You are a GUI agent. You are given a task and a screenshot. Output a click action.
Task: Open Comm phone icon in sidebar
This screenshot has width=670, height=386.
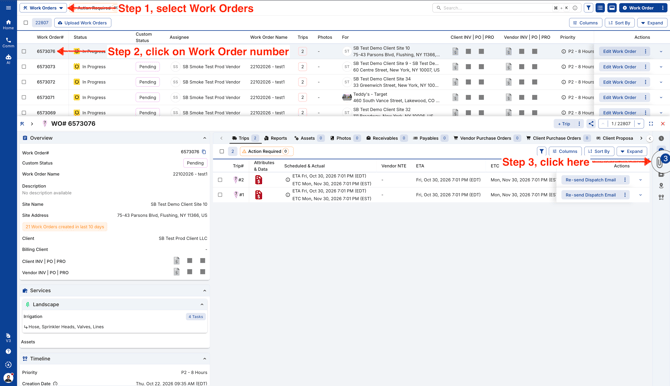8,42
